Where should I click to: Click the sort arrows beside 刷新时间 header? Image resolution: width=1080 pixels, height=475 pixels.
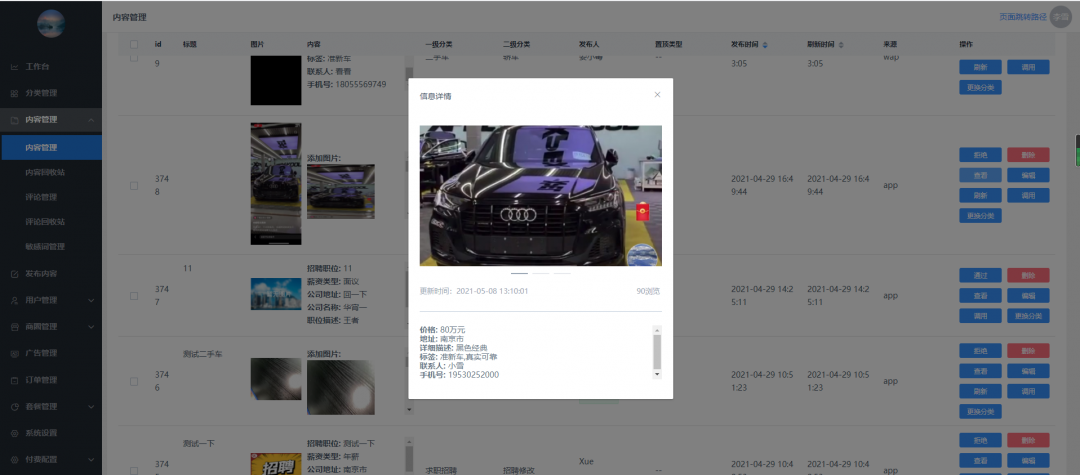pos(841,45)
